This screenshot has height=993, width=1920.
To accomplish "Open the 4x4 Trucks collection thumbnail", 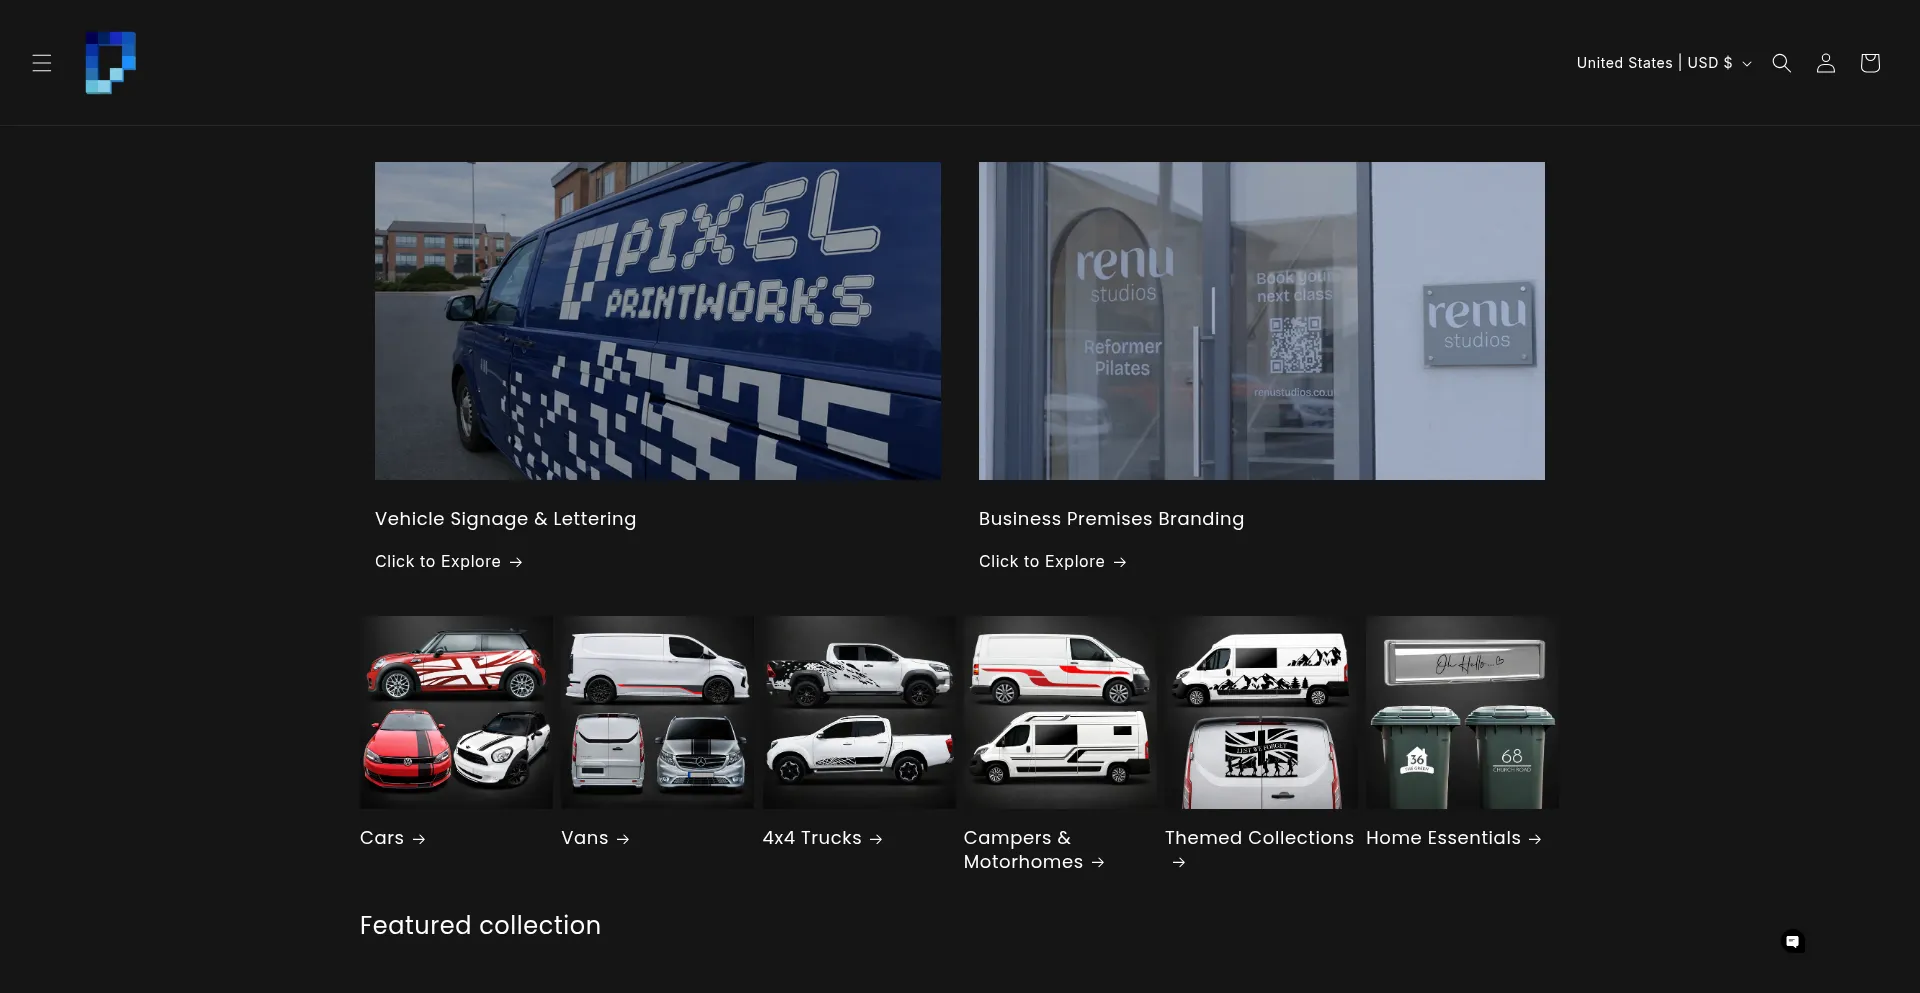I will coord(859,712).
